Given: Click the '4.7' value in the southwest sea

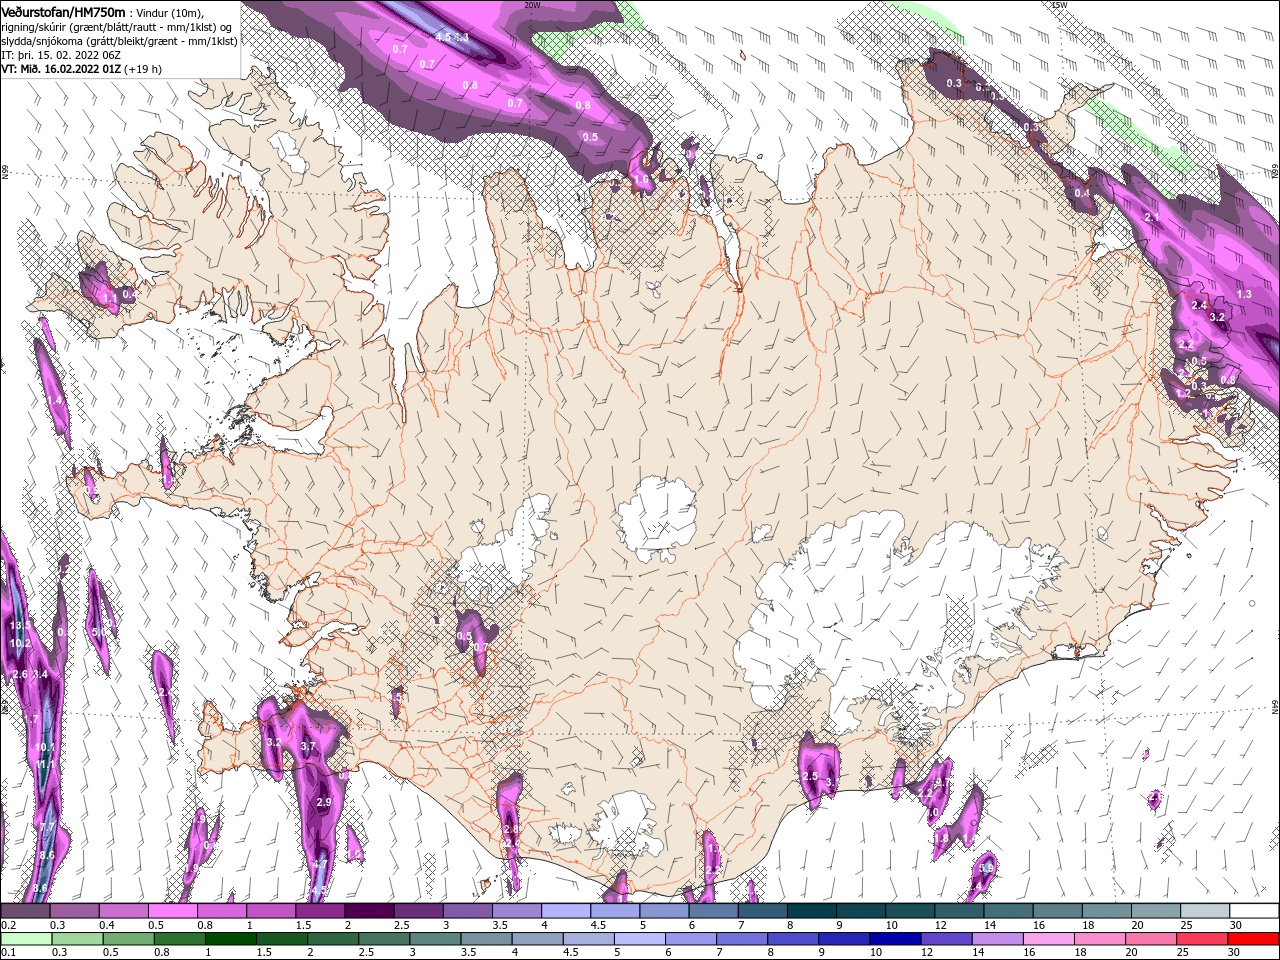Looking at the screenshot, I should [320, 862].
